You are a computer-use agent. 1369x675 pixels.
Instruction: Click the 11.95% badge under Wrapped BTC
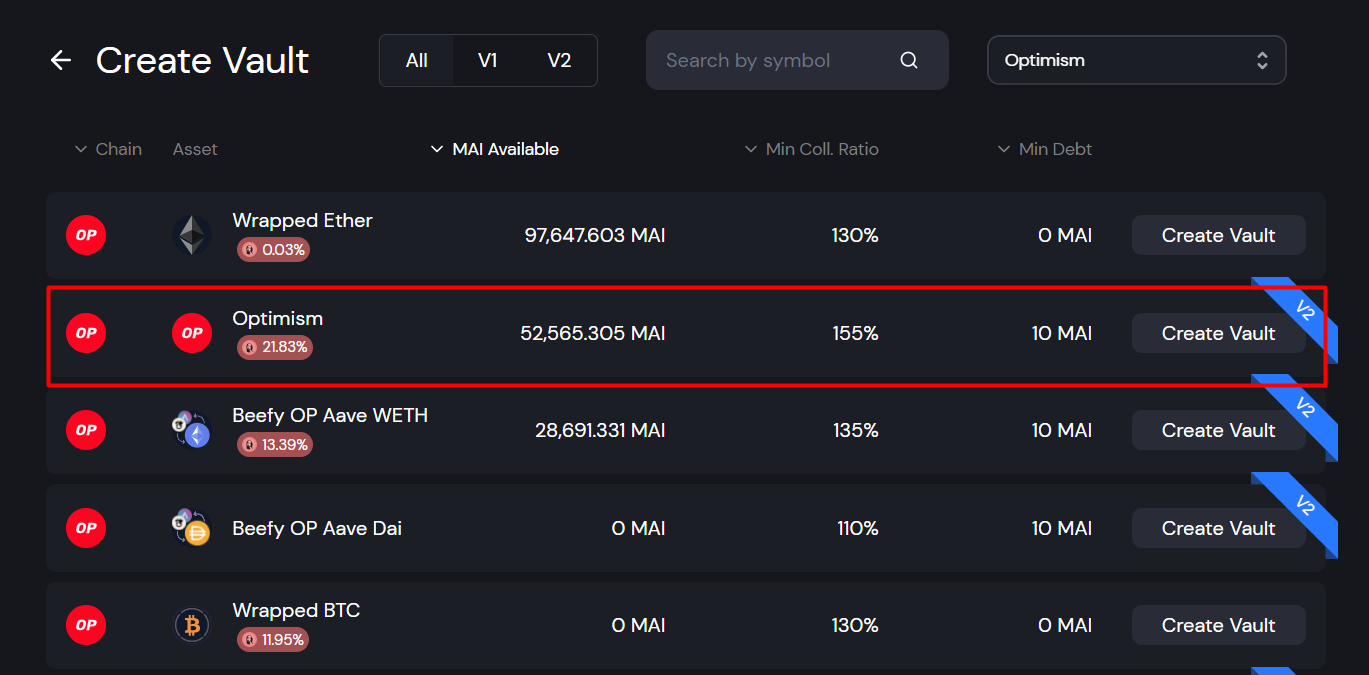[x=273, y=639]
